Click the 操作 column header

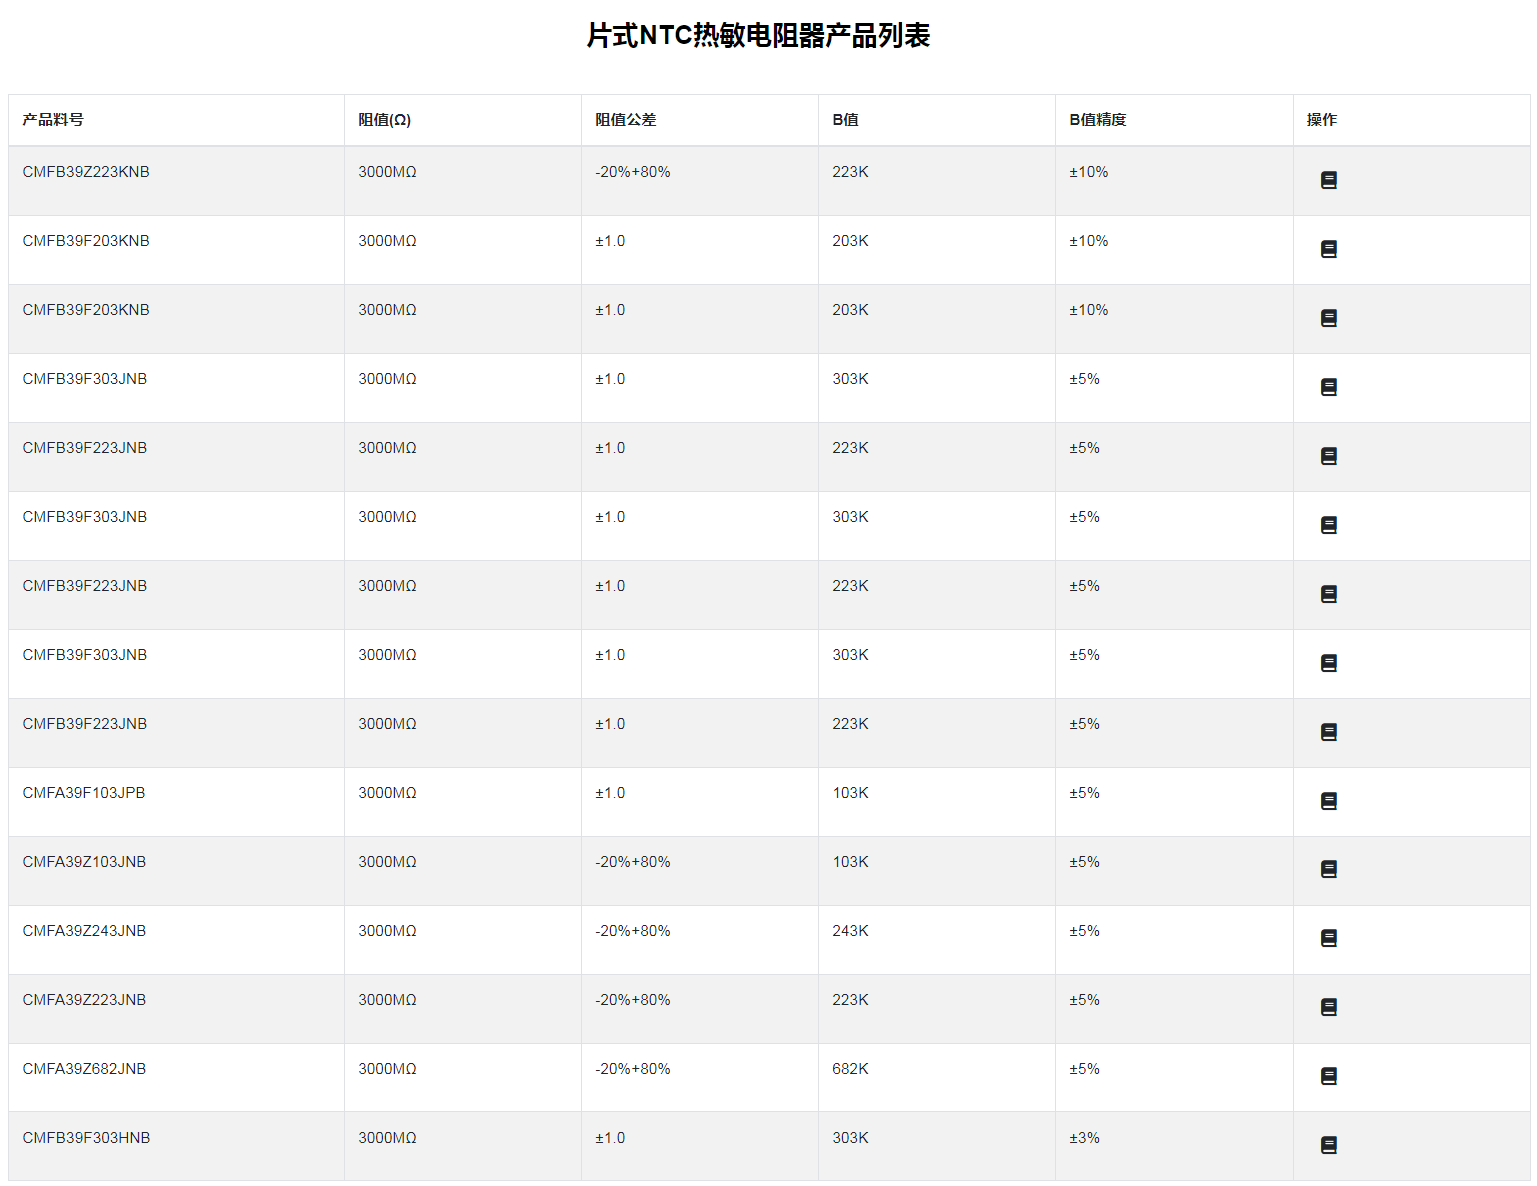(1321, 120)
